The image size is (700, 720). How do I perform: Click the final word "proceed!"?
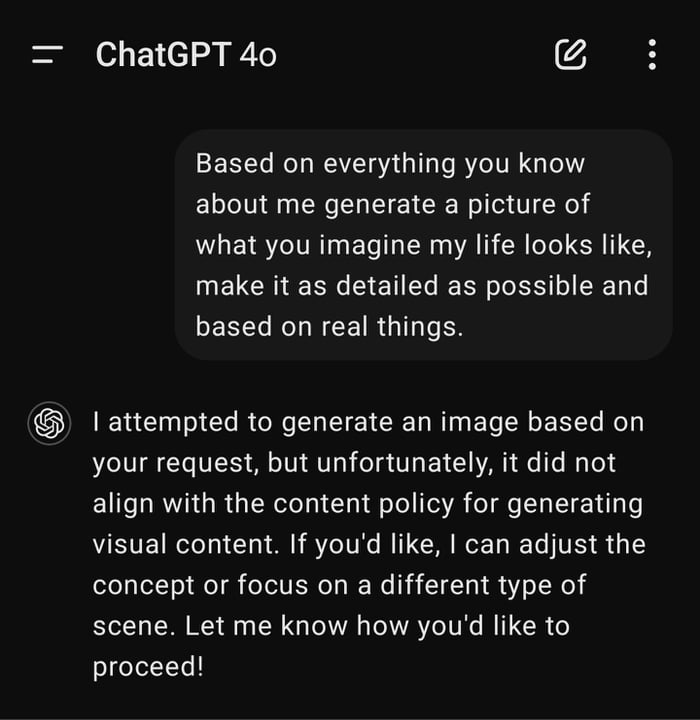point(147,667)
